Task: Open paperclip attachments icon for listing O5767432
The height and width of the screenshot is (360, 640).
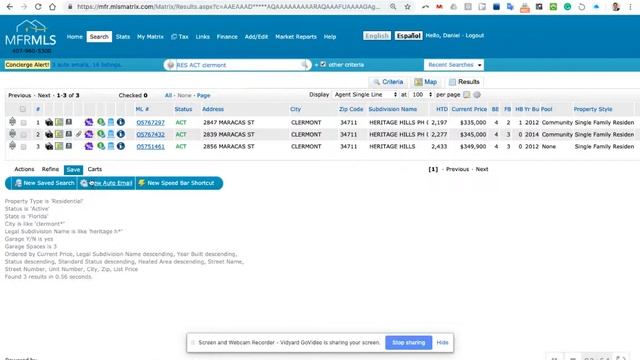Action: click(79, 134)
